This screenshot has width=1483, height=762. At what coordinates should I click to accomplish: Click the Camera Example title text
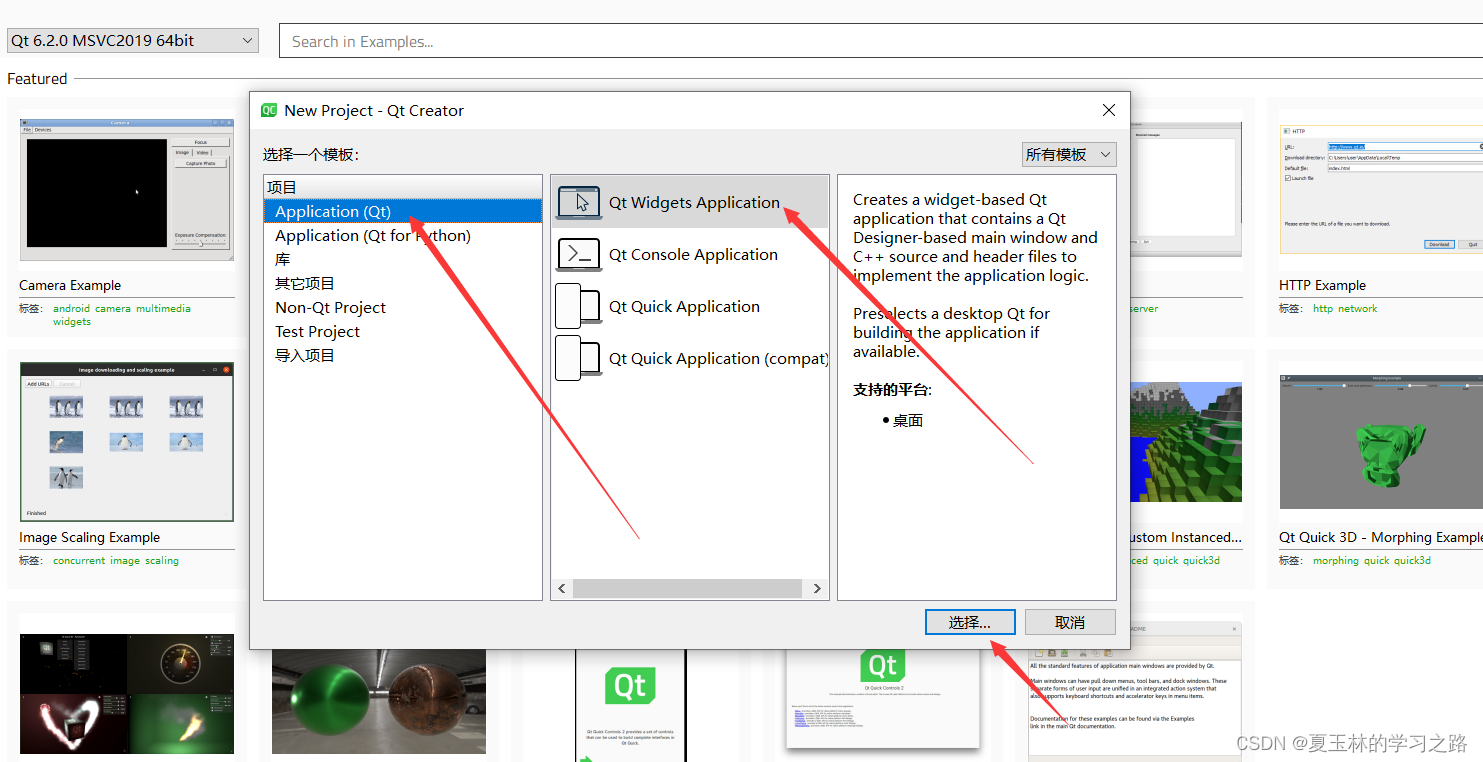[x=70, y=285]
